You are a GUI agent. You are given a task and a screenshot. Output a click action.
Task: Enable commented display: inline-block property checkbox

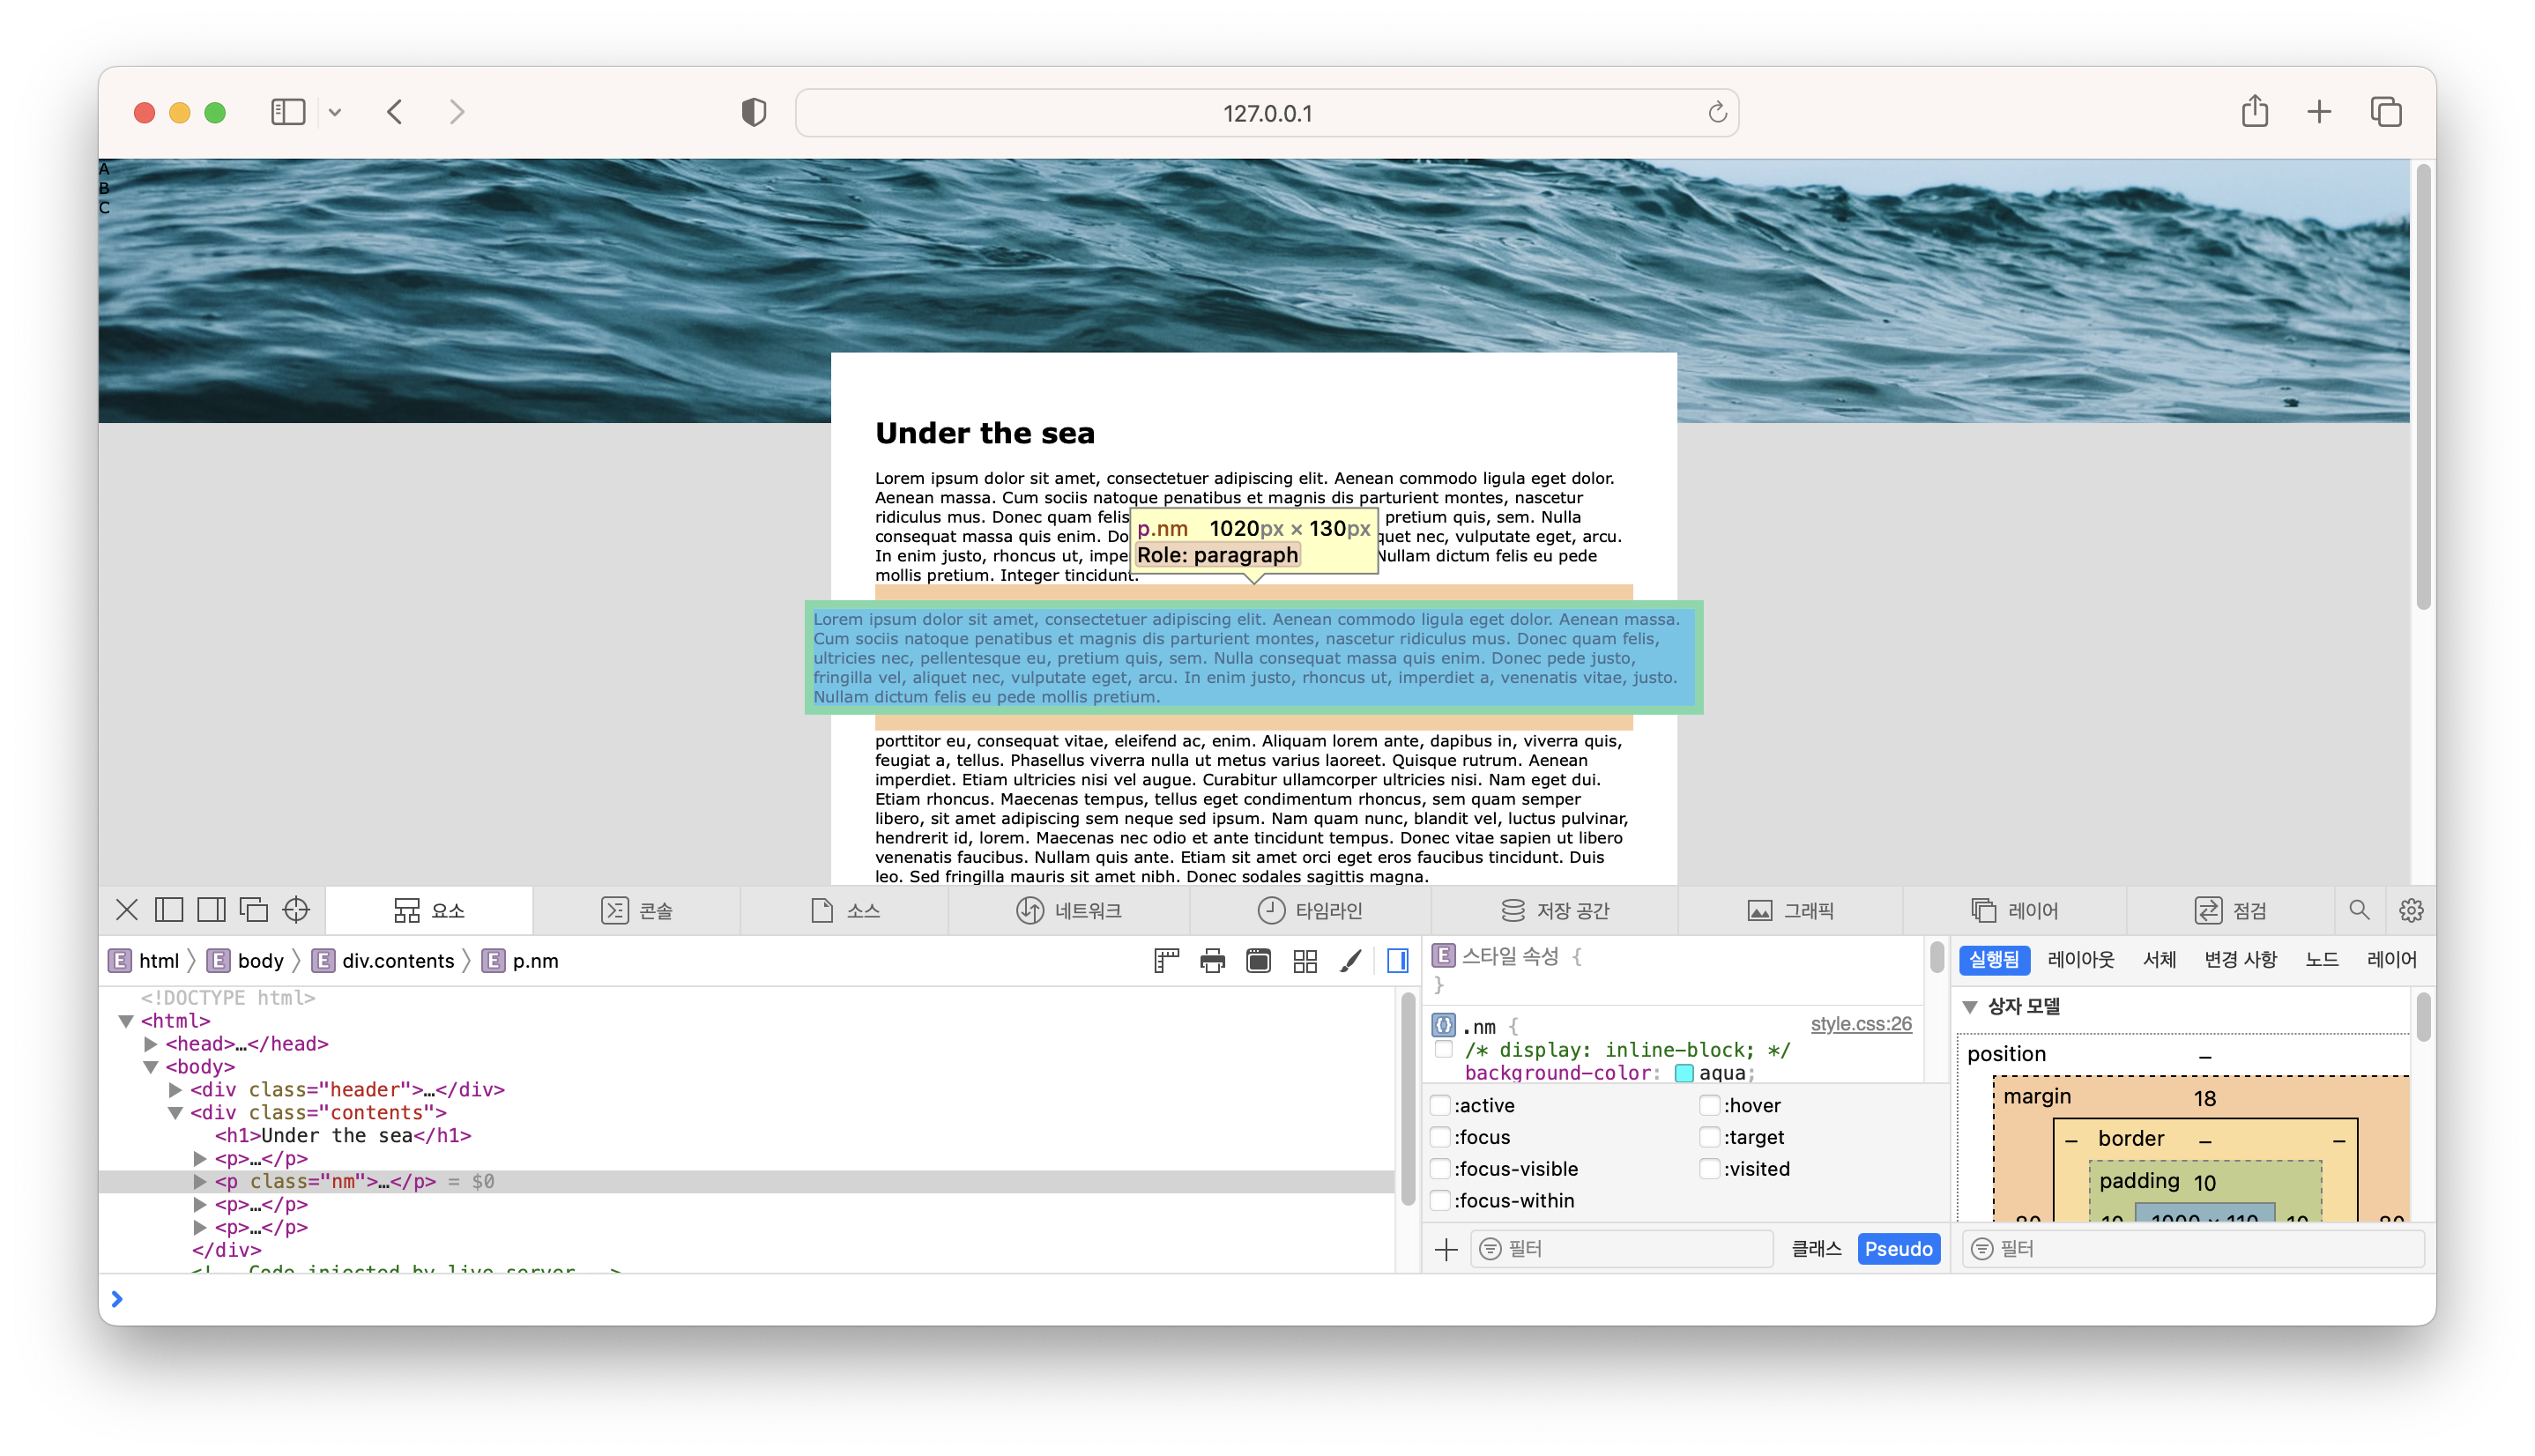click(1443, 1049)
